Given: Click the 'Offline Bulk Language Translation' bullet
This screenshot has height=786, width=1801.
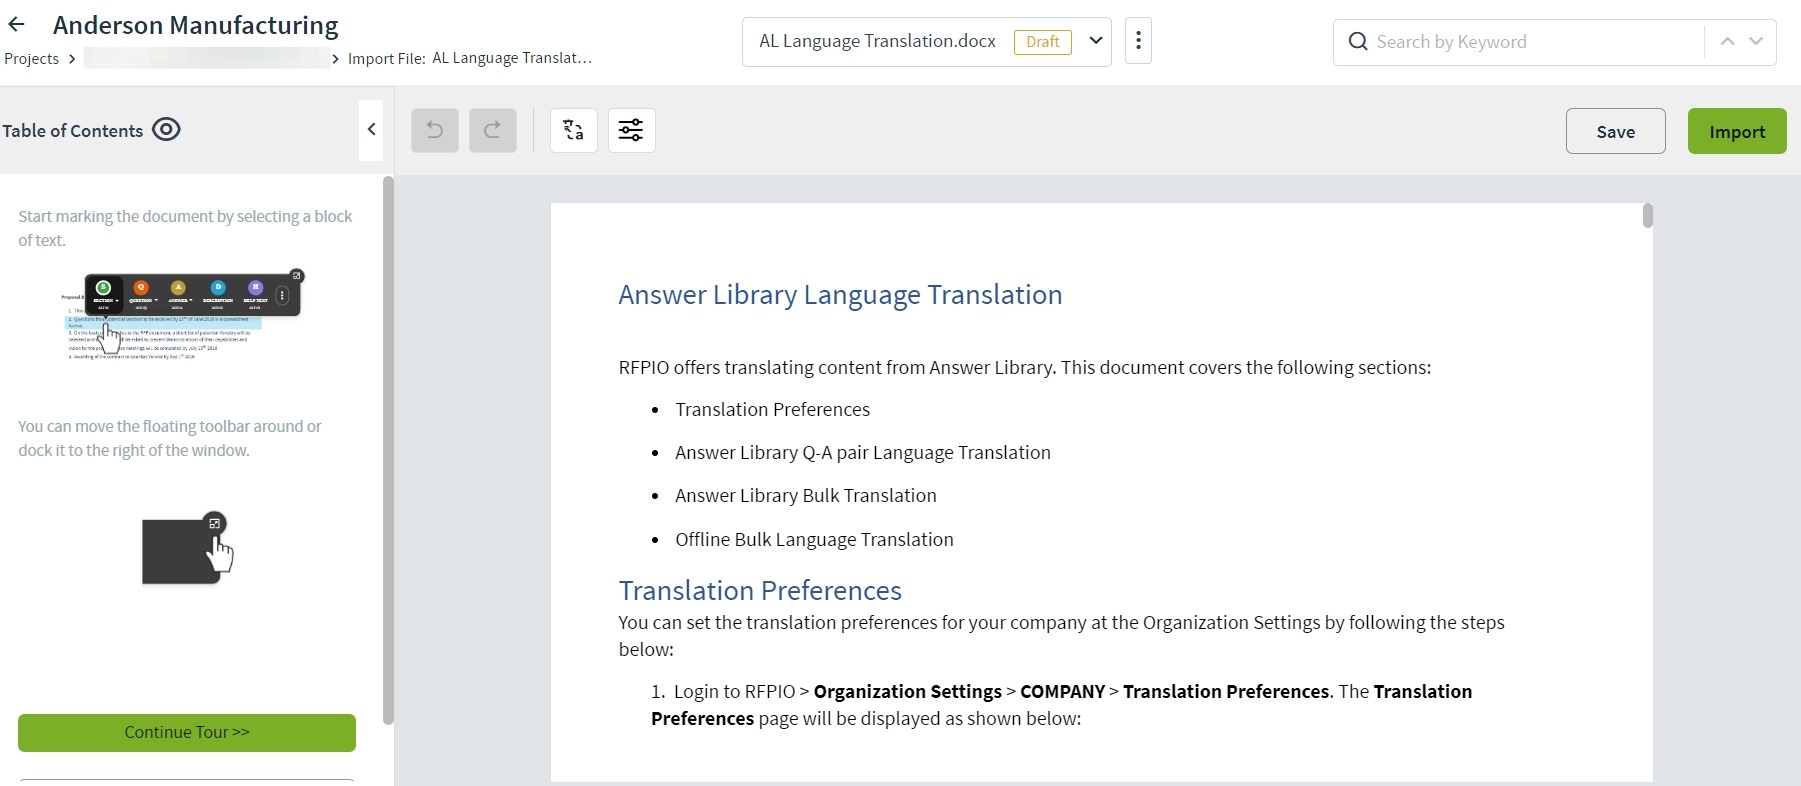Looking at the screenshot, I should [x=814, y=540].
